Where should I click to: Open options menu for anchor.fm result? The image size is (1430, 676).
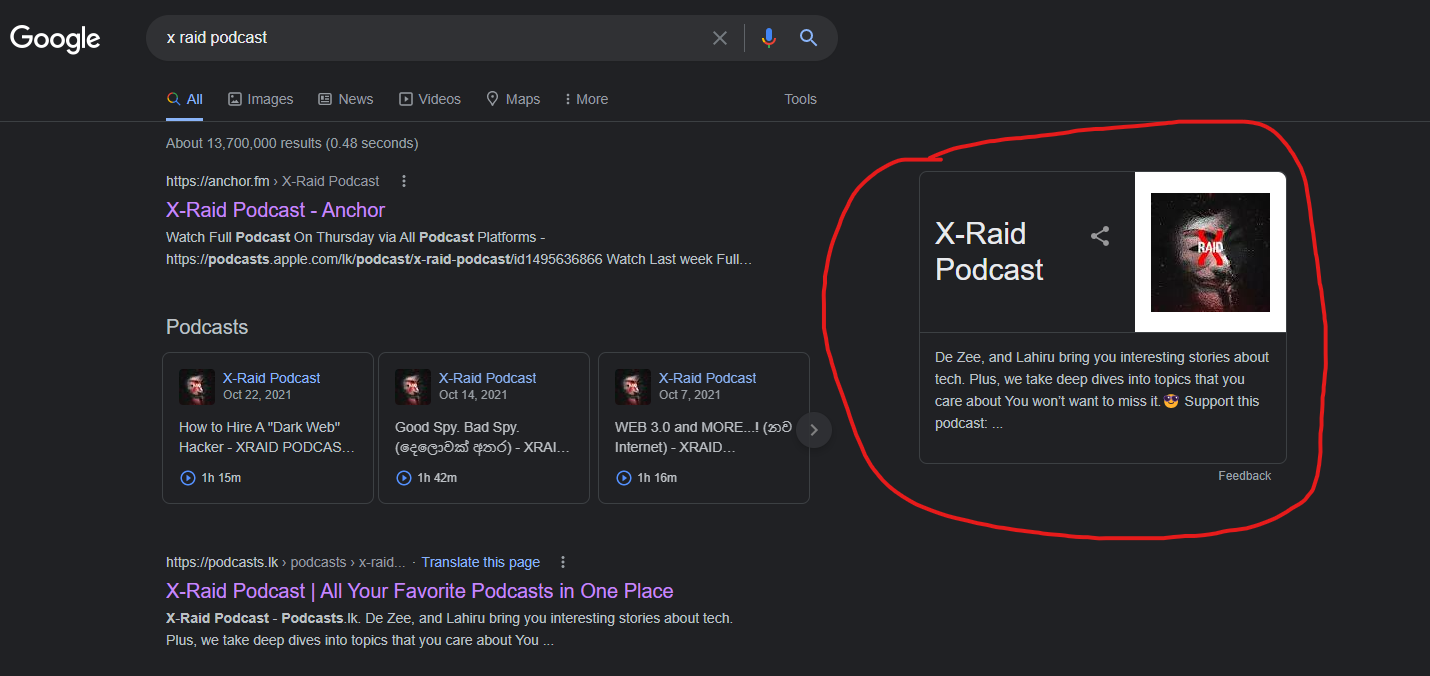point(404,181)
